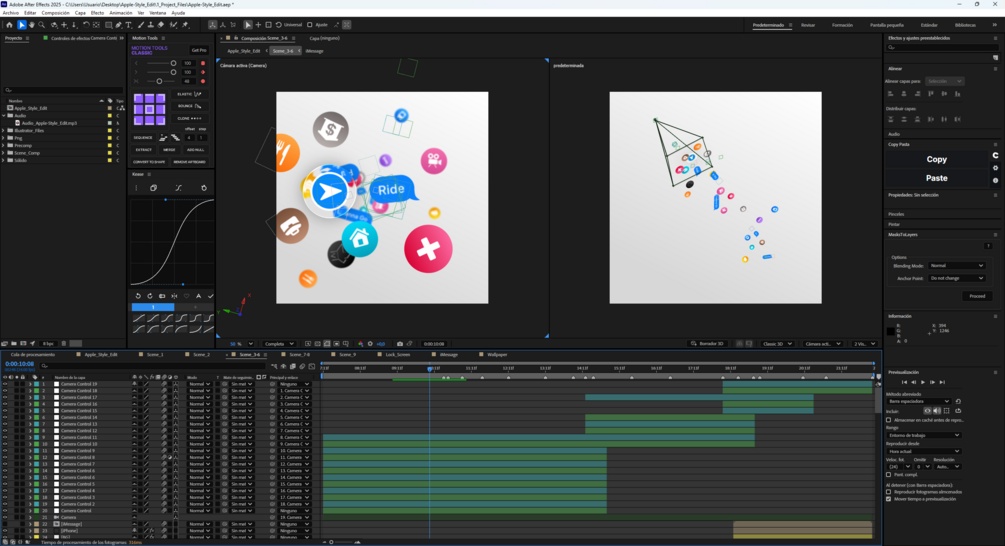Expand Camera Control 18 layer properties
The image size is (1005, 546).
pyautogui.click(x=29, y=390)
